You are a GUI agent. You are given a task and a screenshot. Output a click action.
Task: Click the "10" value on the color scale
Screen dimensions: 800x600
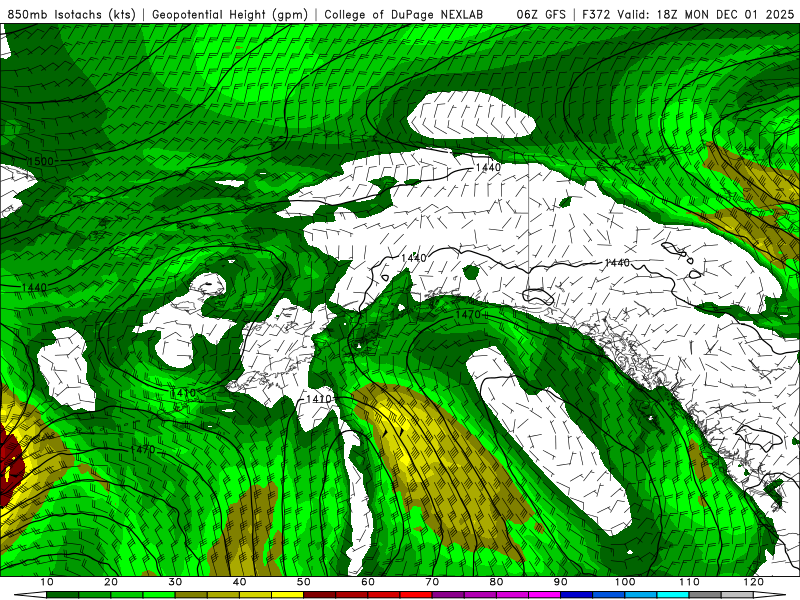click(x=46, y=582)
